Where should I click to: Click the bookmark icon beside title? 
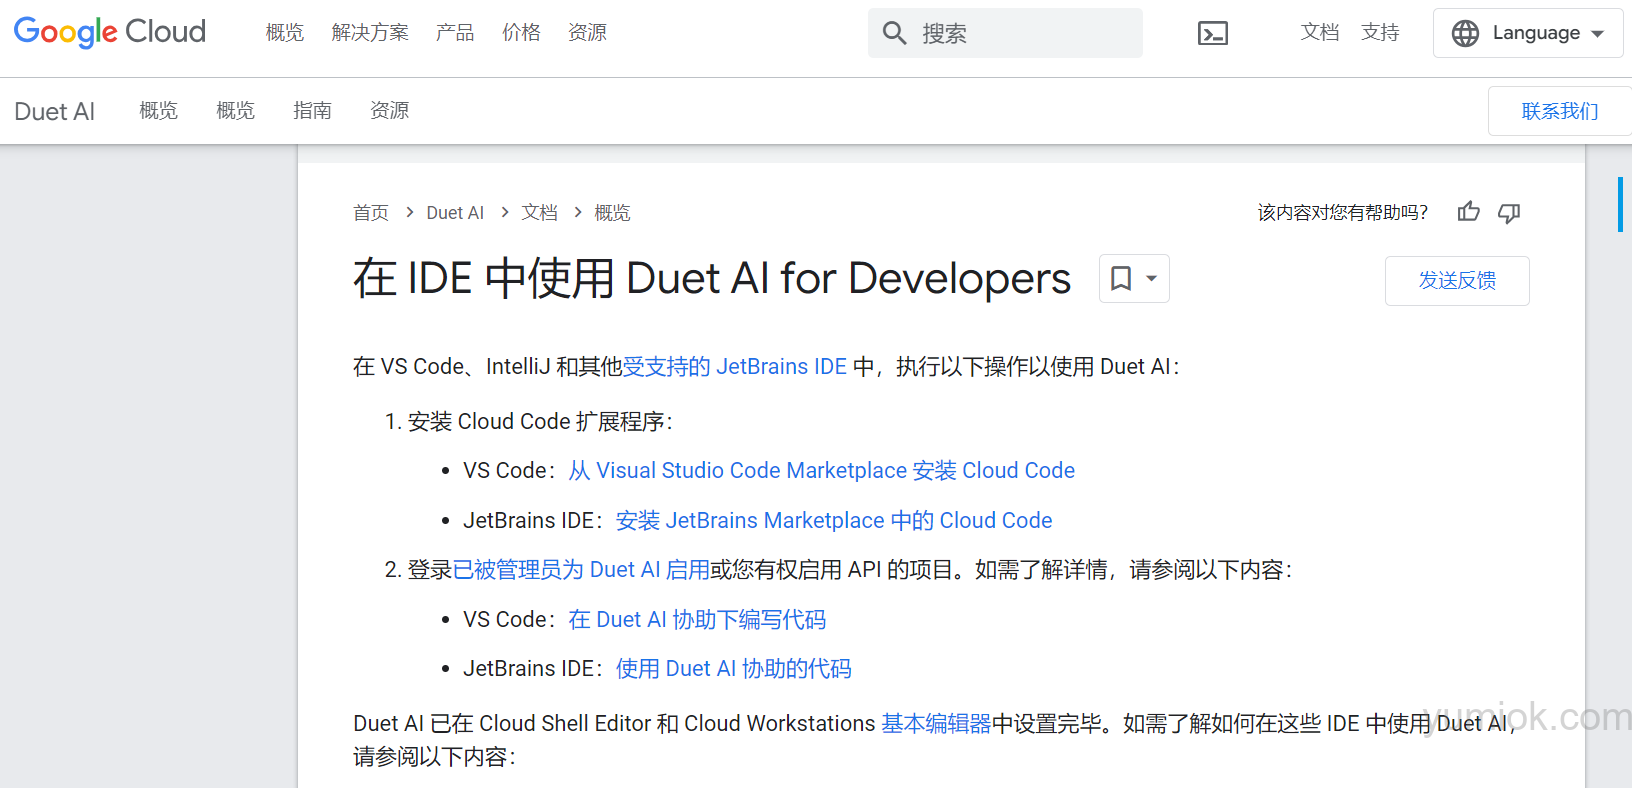pos(1121,278)
